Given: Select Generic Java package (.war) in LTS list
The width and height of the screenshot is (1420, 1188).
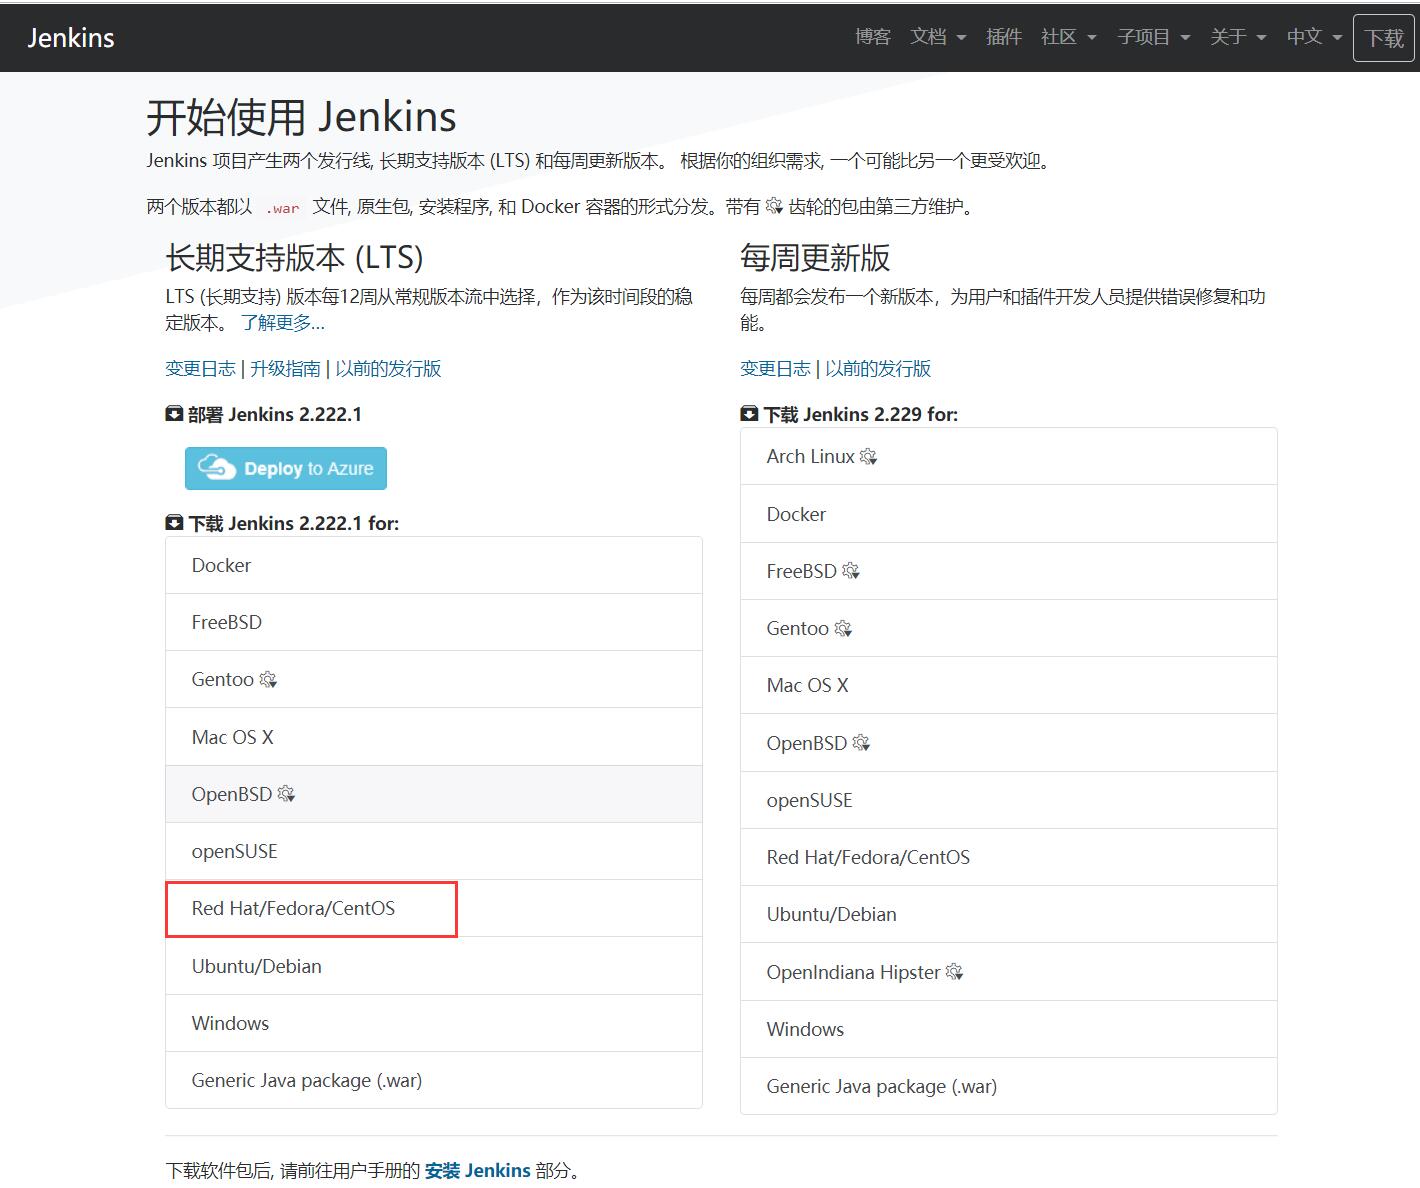Looking at the screenshot, I should click(434, 1080).
